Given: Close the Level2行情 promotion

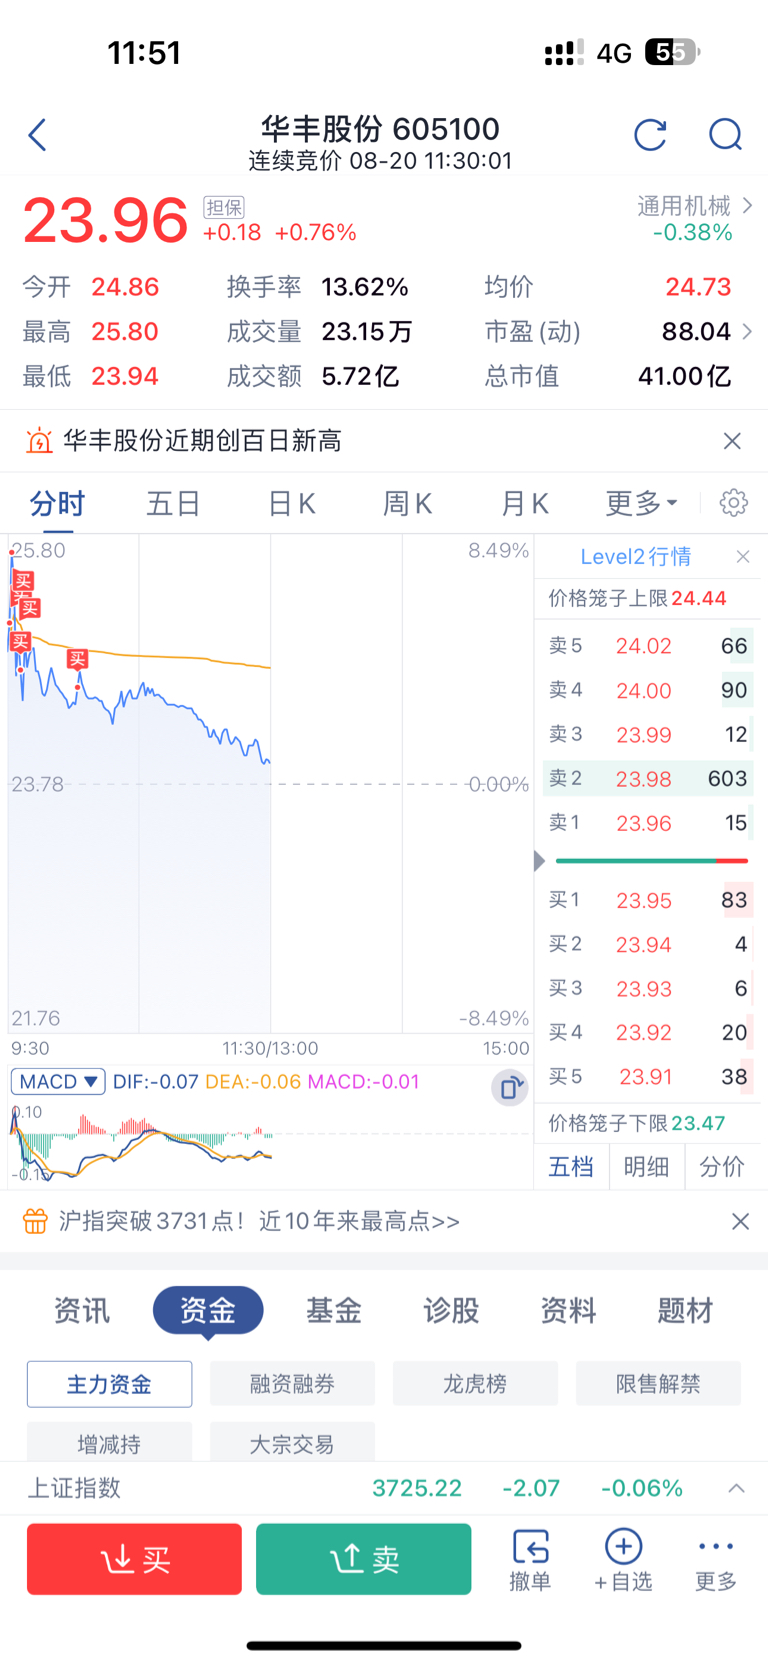Looking at the screenshot, I should tap(743, 557).
